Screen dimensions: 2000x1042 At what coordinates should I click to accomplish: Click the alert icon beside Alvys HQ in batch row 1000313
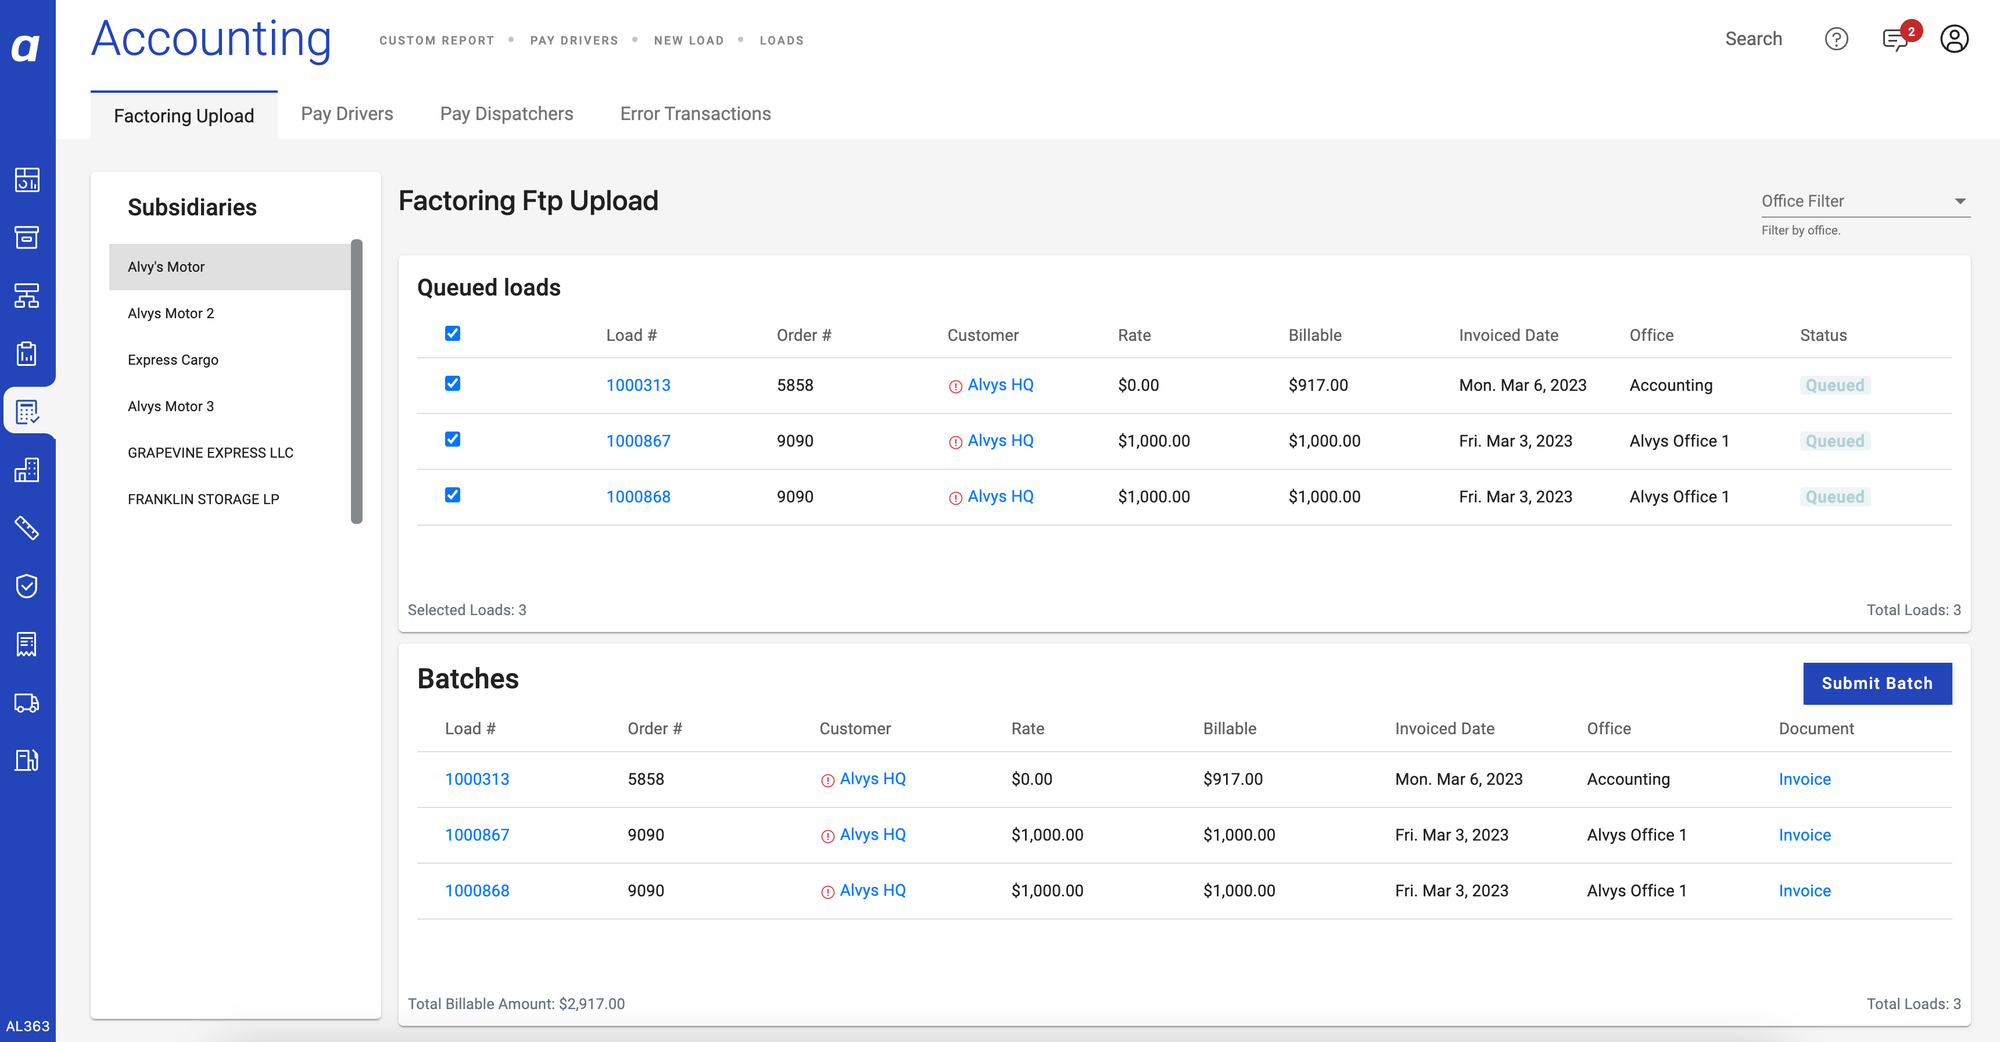click(x=827, y=780)
